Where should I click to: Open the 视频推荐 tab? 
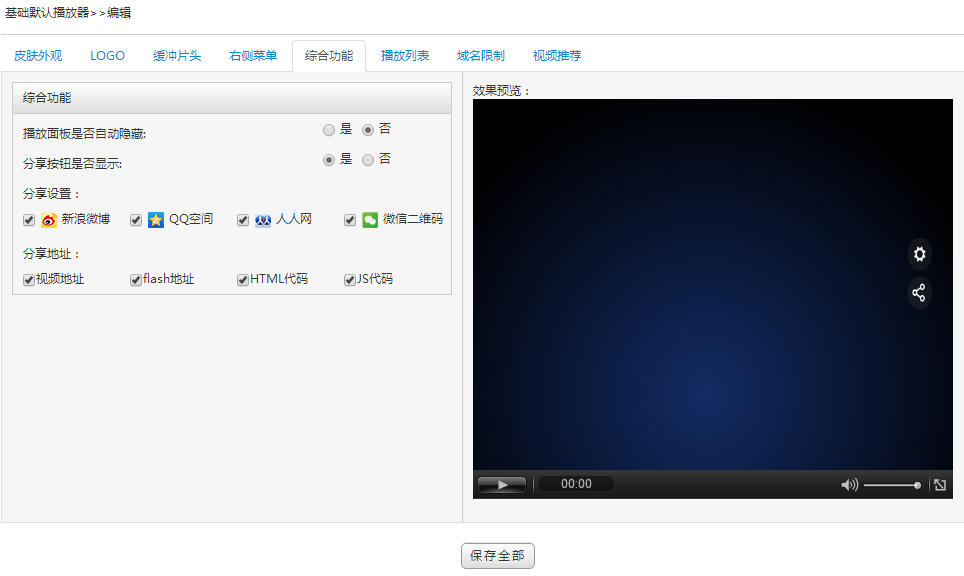tap(557, 56)
